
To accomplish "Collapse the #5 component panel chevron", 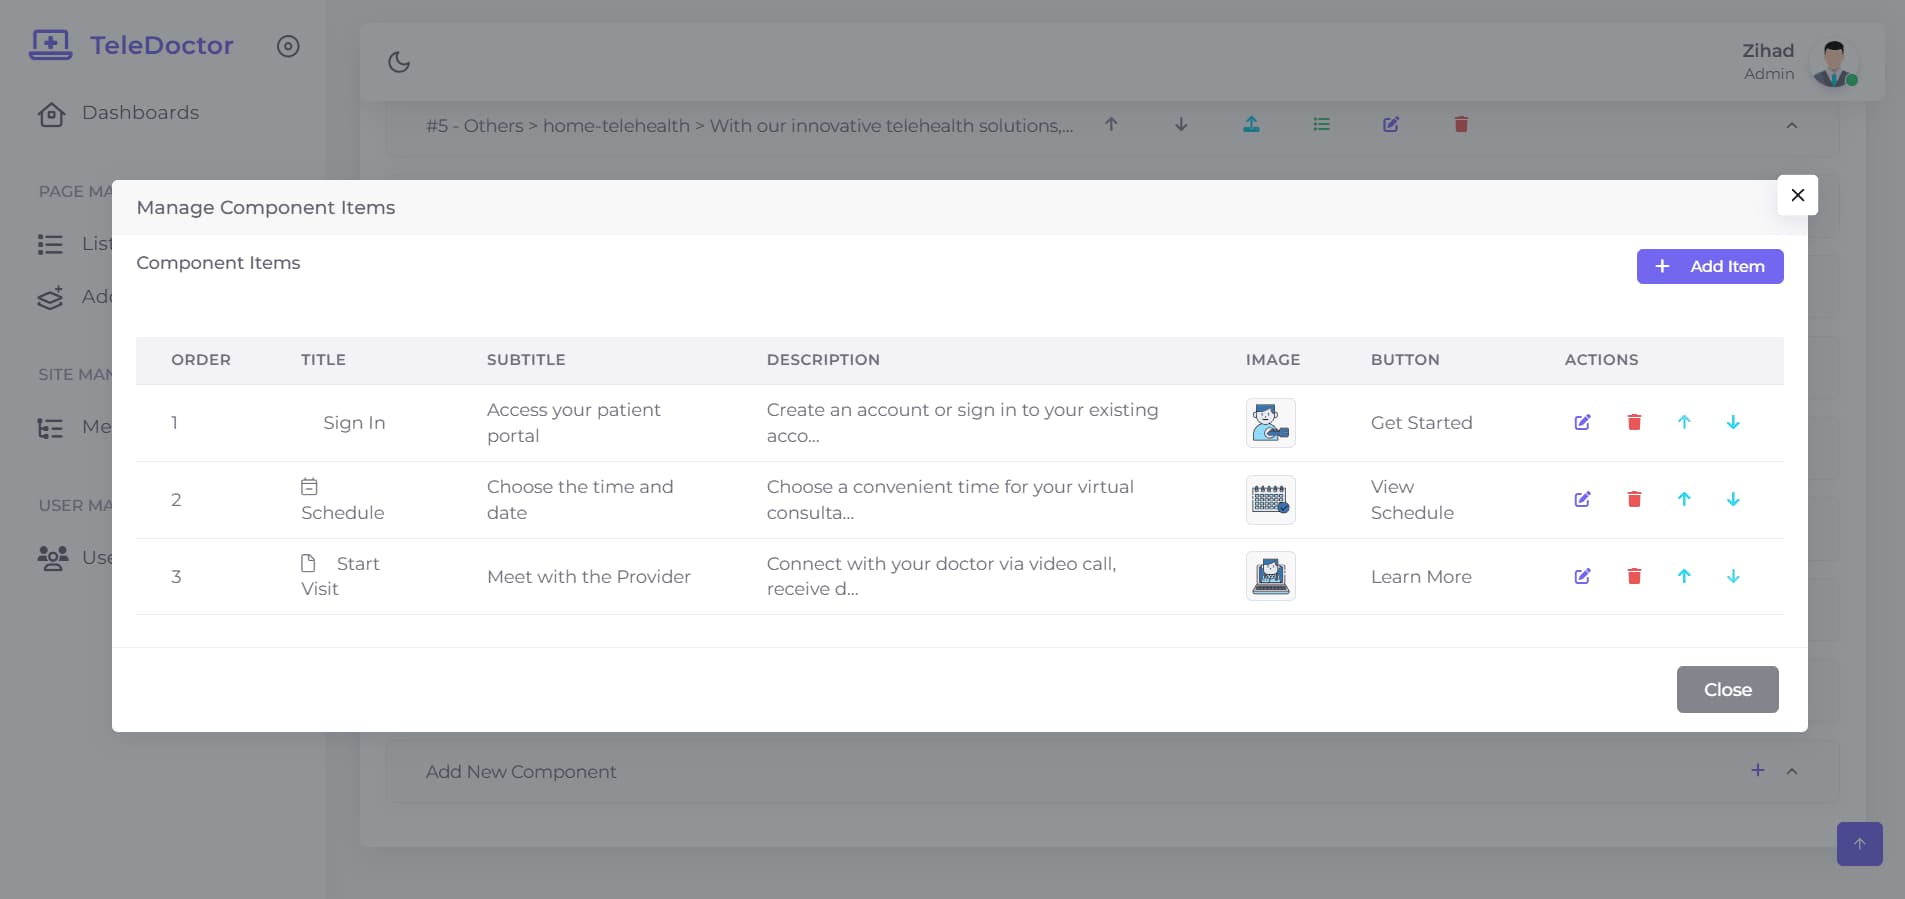I will [1792, 125].
